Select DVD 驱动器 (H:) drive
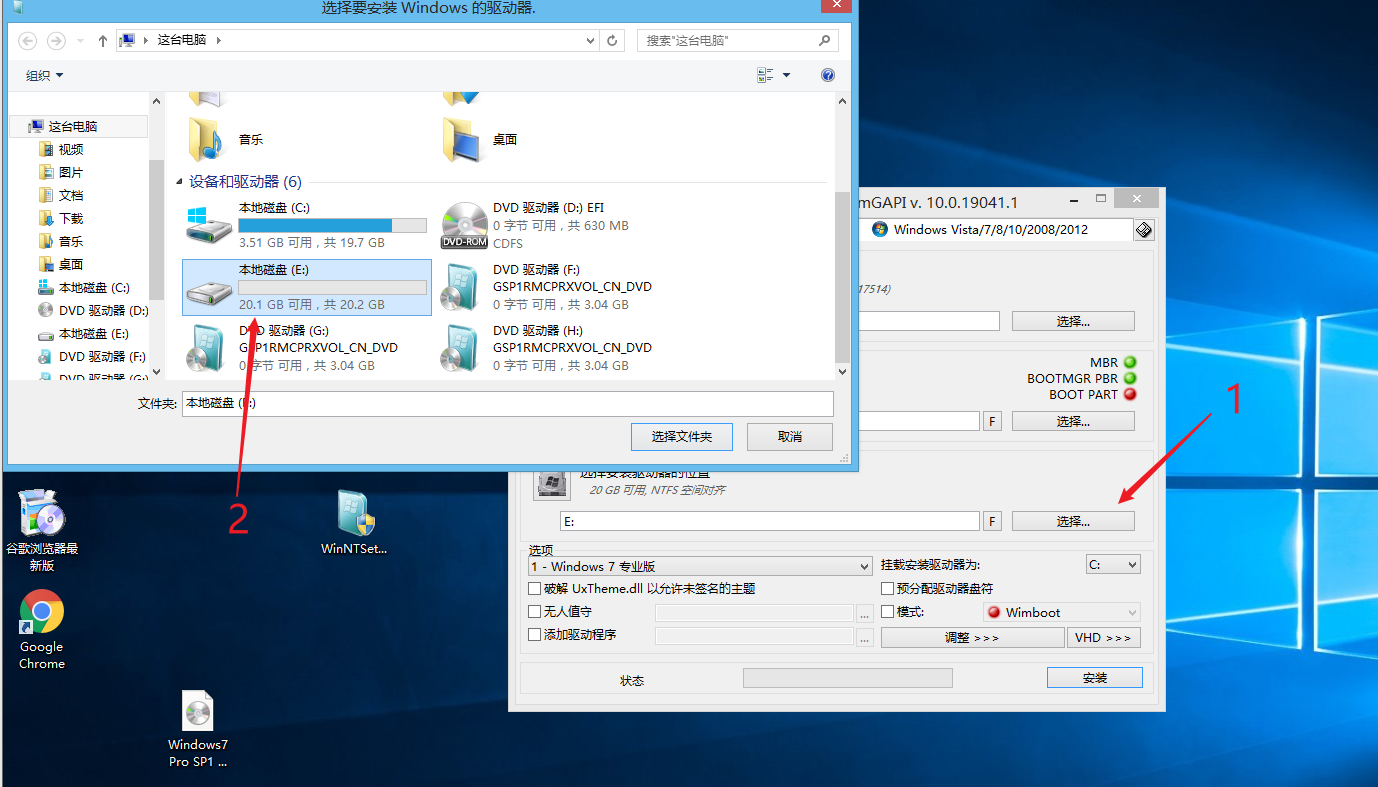The height and width of the screenshot is (787, 1378). click(x=560, y=348)
